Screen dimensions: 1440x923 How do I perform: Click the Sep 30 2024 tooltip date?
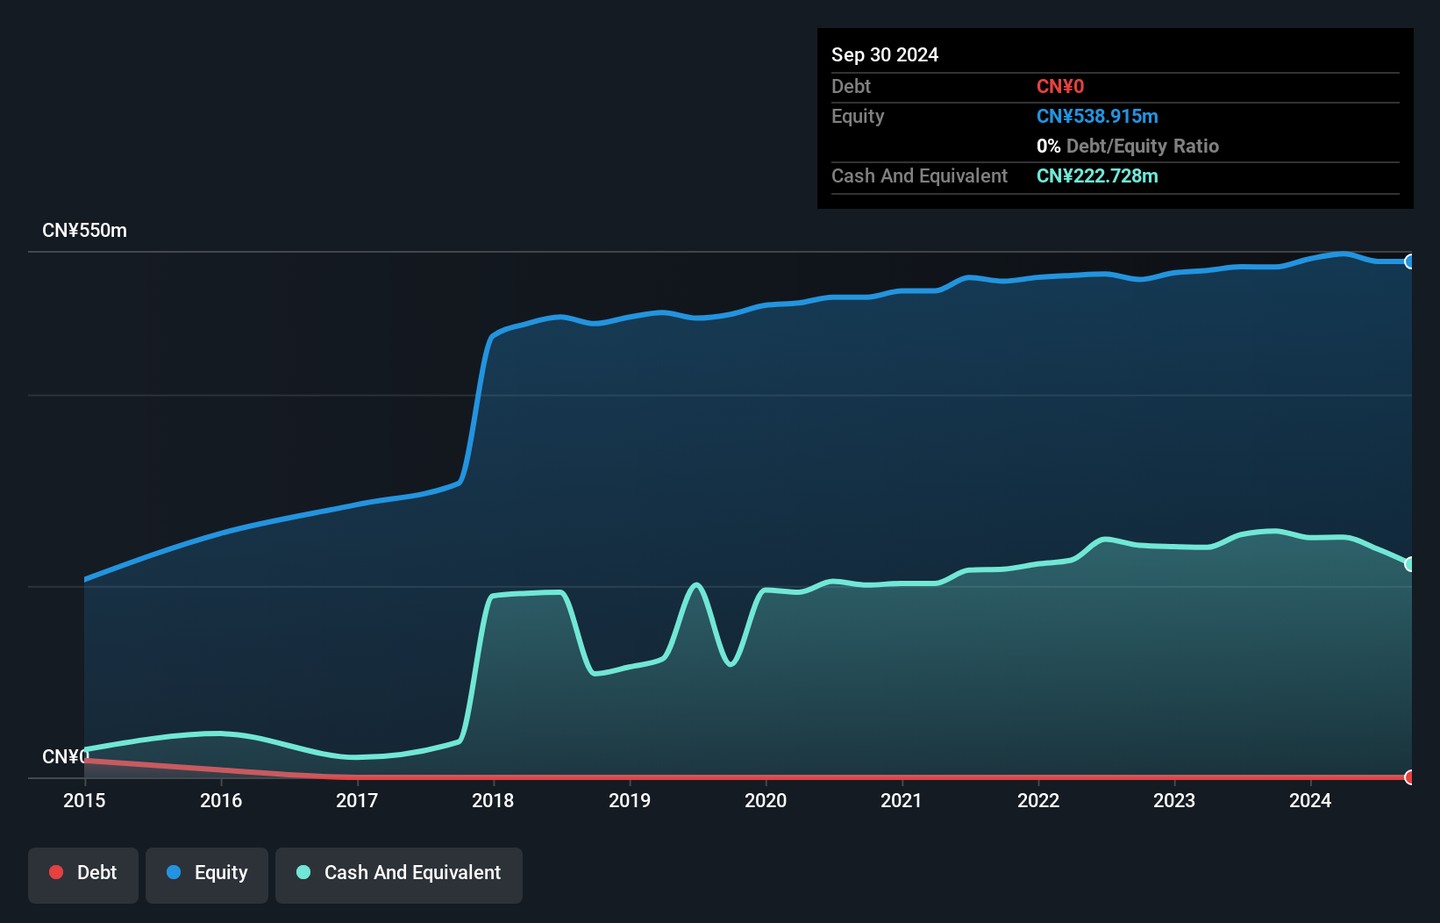pos(885,55)
